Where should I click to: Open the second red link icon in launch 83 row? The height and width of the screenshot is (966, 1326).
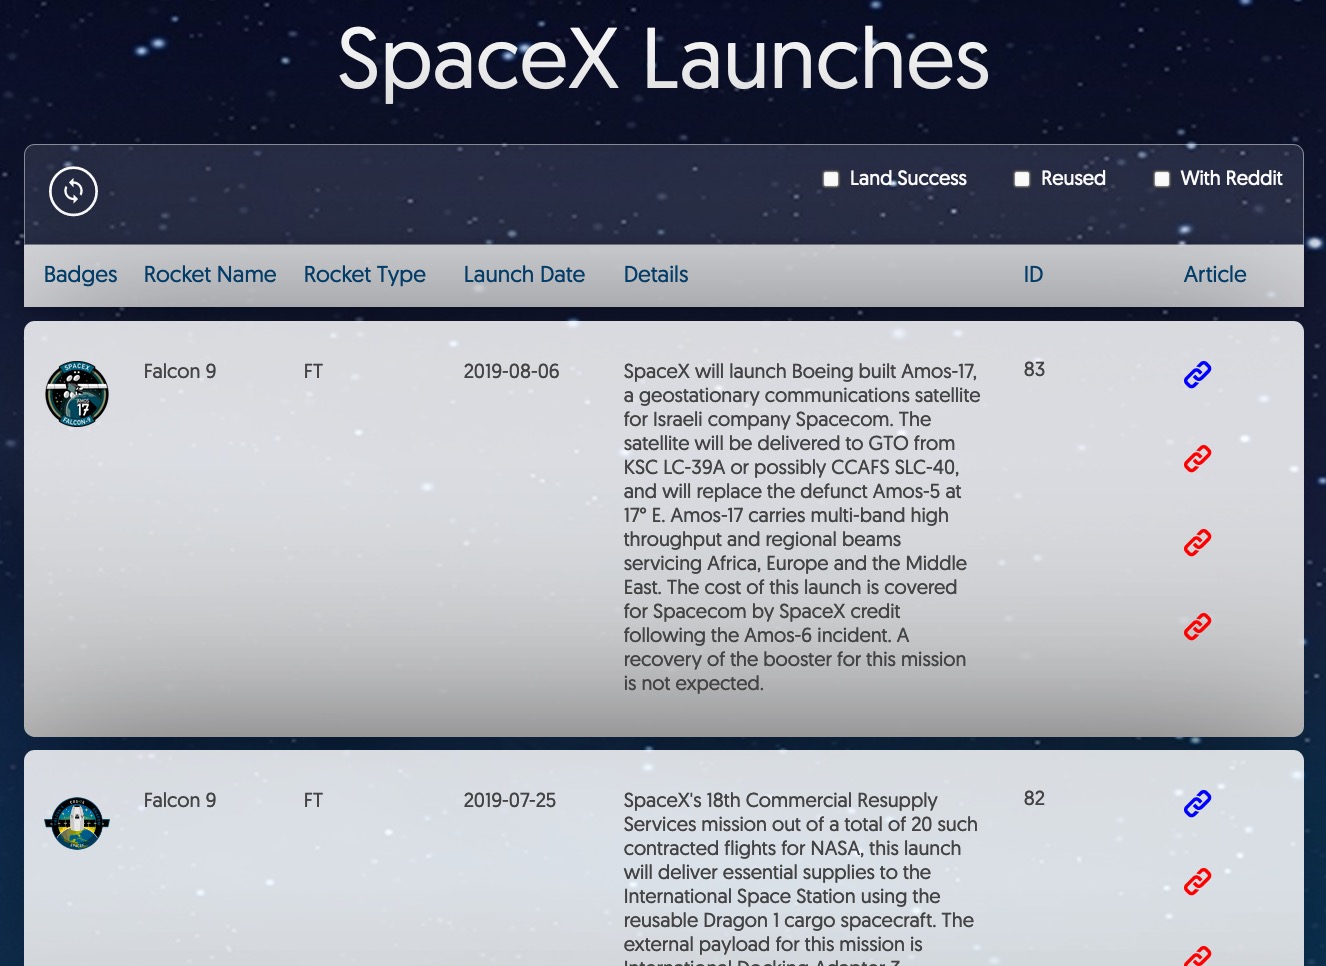pos(1197,542)
